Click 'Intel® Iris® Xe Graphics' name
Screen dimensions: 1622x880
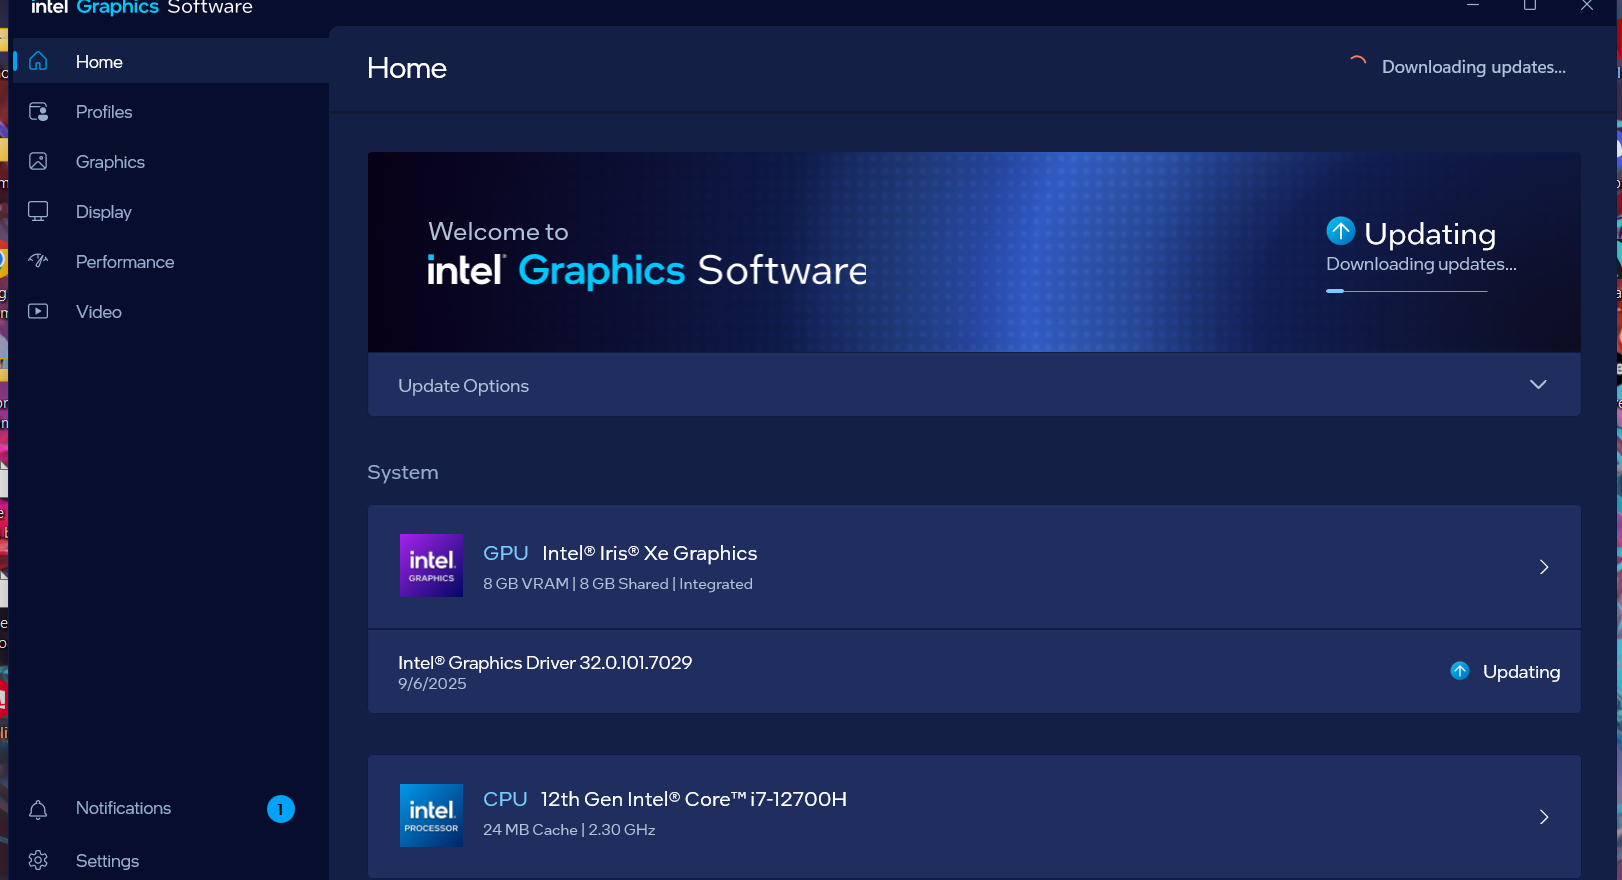649,553
